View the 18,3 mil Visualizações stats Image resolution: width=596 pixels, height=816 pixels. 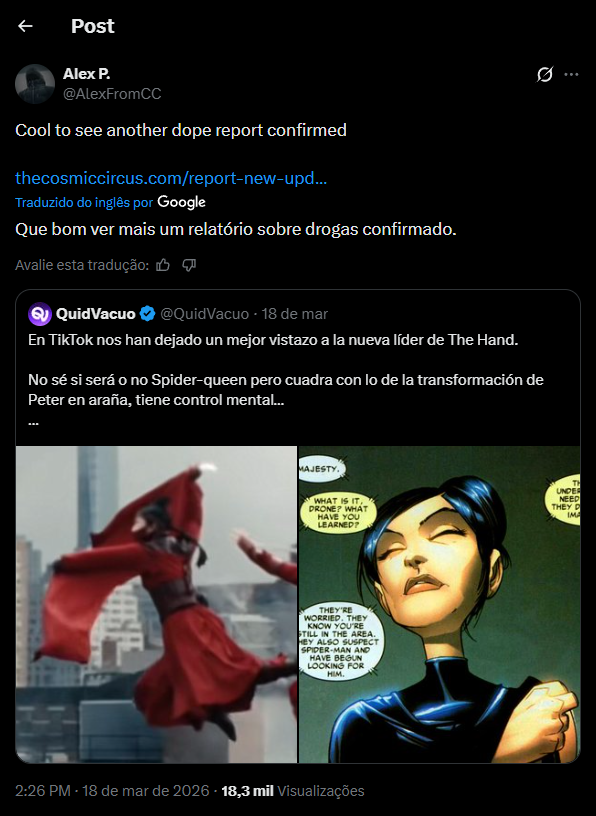click(x=293, y=791)
